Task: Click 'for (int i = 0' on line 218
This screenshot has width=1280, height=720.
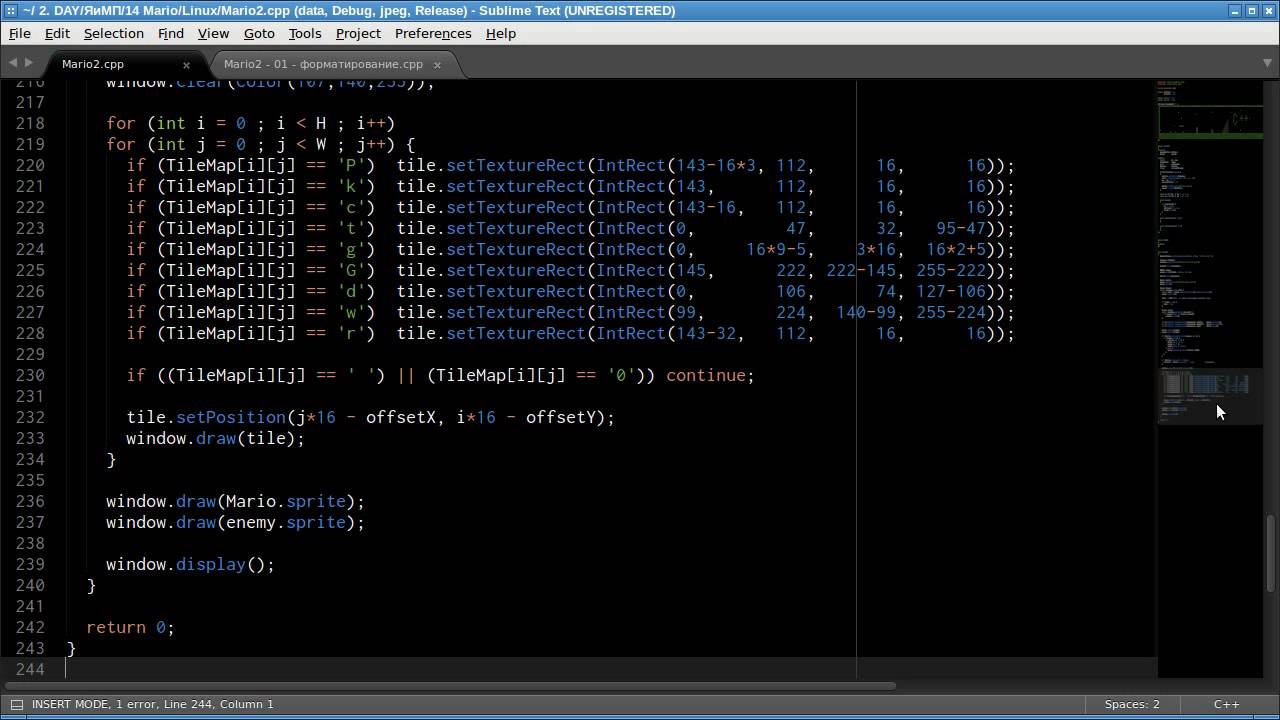Action: tap(176, 123)
